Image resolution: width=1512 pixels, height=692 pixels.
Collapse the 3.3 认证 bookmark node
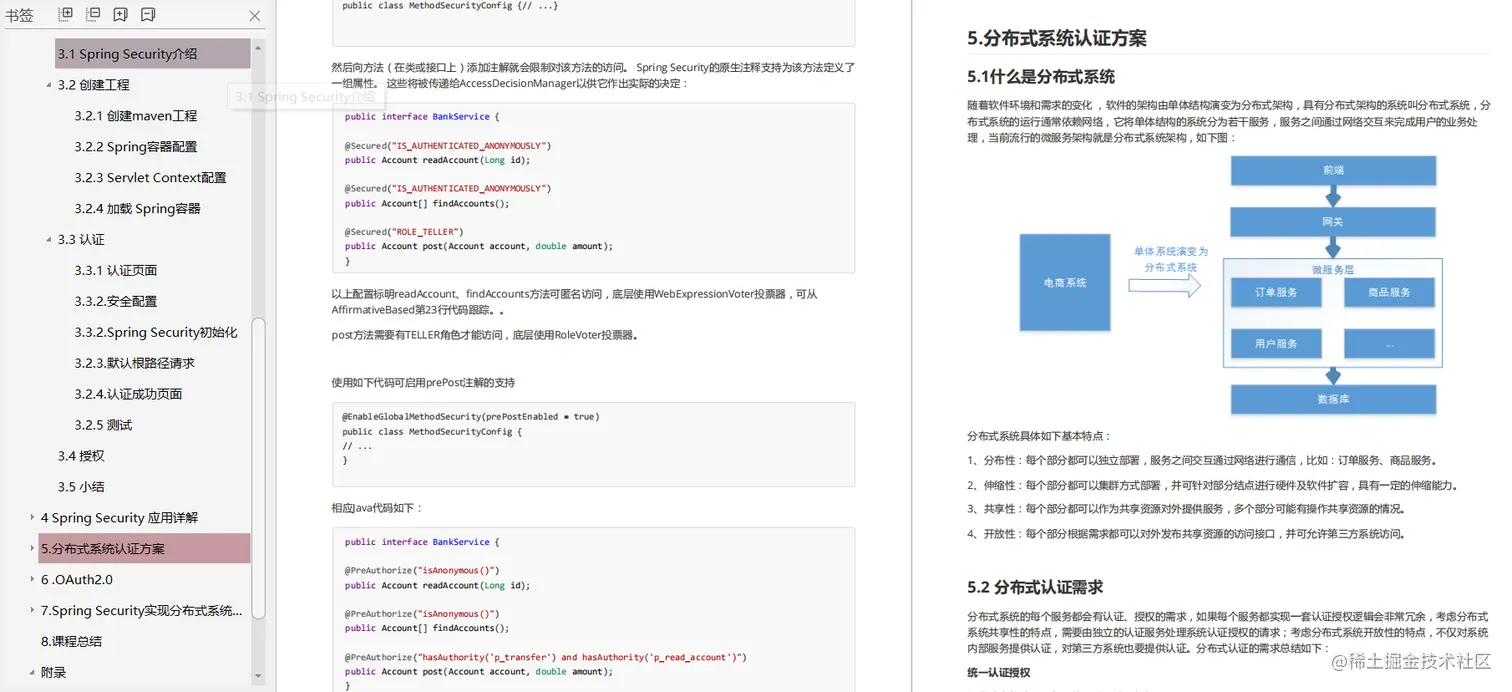click(x=49, y=240)
